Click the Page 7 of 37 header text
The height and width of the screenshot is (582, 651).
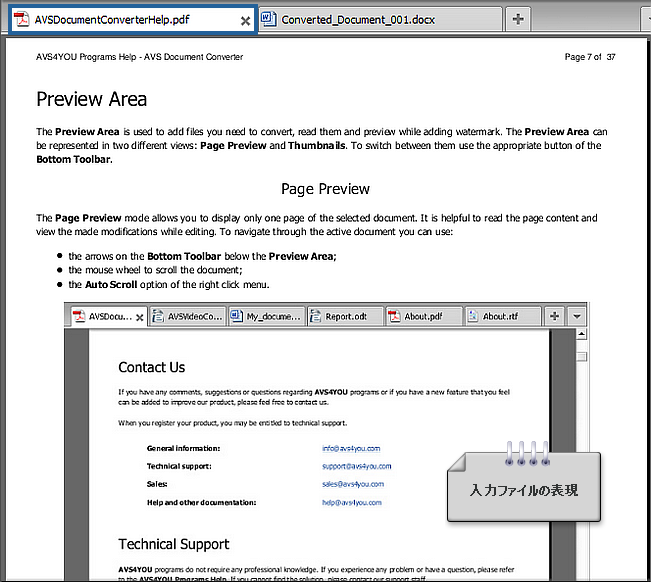590,57
